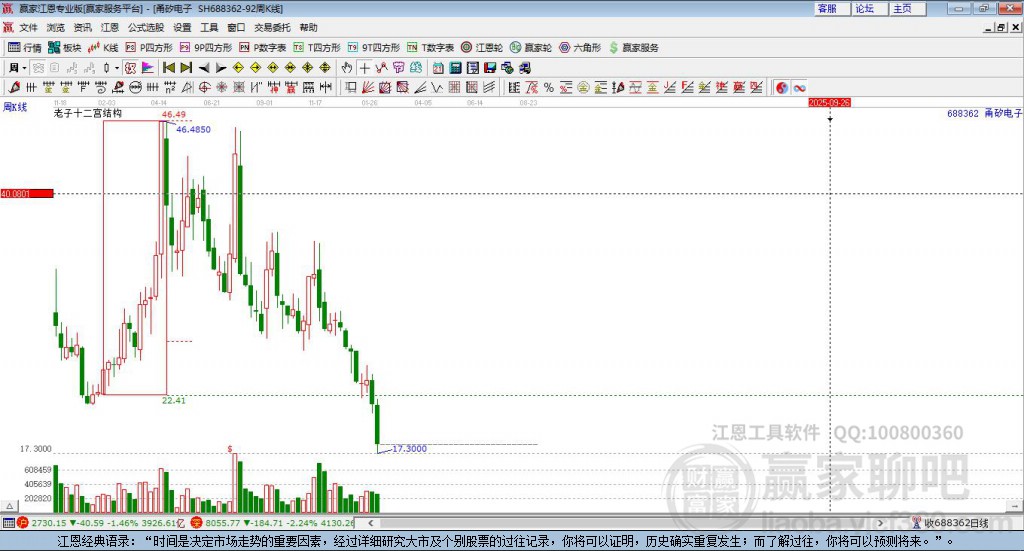Open the 六角形 hexagon tool
The height and width of the screenshot is (551, 1024).
(x=580, y=48)
